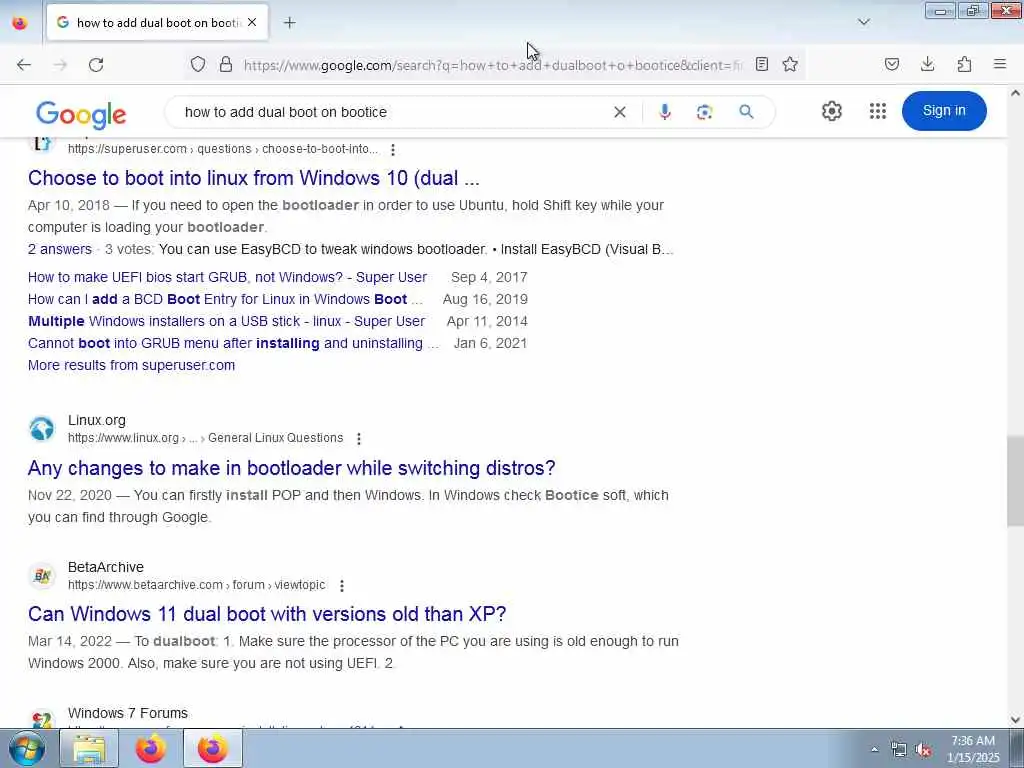Clear the Google search box
1024x768 pixels.
coord(620,112)
